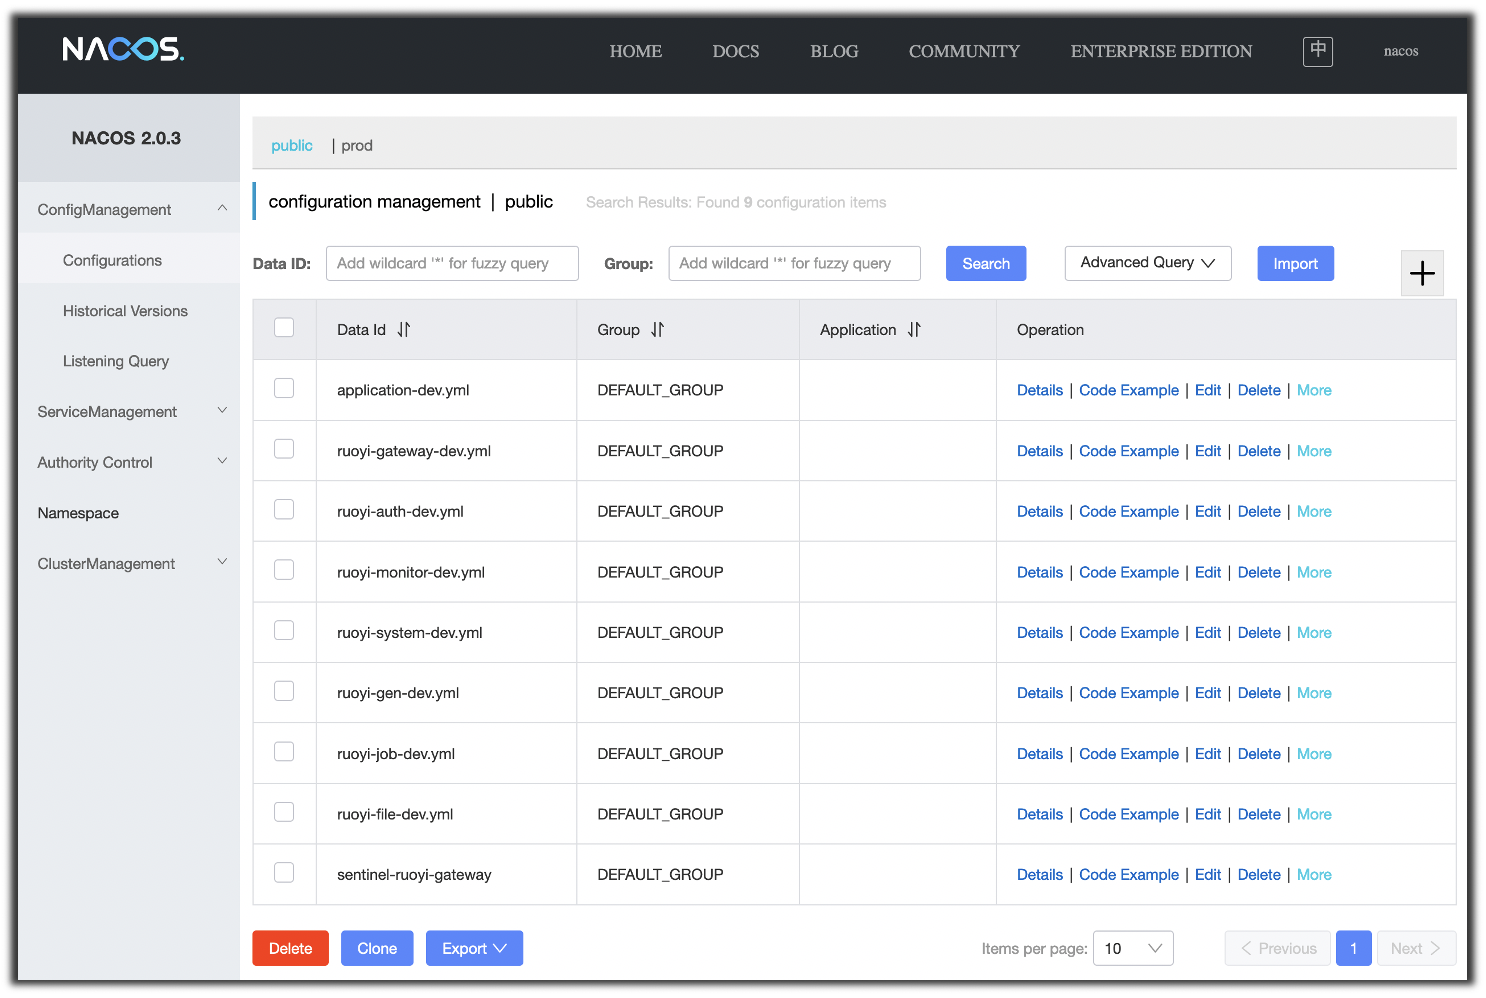Click the Import button
The image size is (1486, 998).
click(x=1295, y=263)
